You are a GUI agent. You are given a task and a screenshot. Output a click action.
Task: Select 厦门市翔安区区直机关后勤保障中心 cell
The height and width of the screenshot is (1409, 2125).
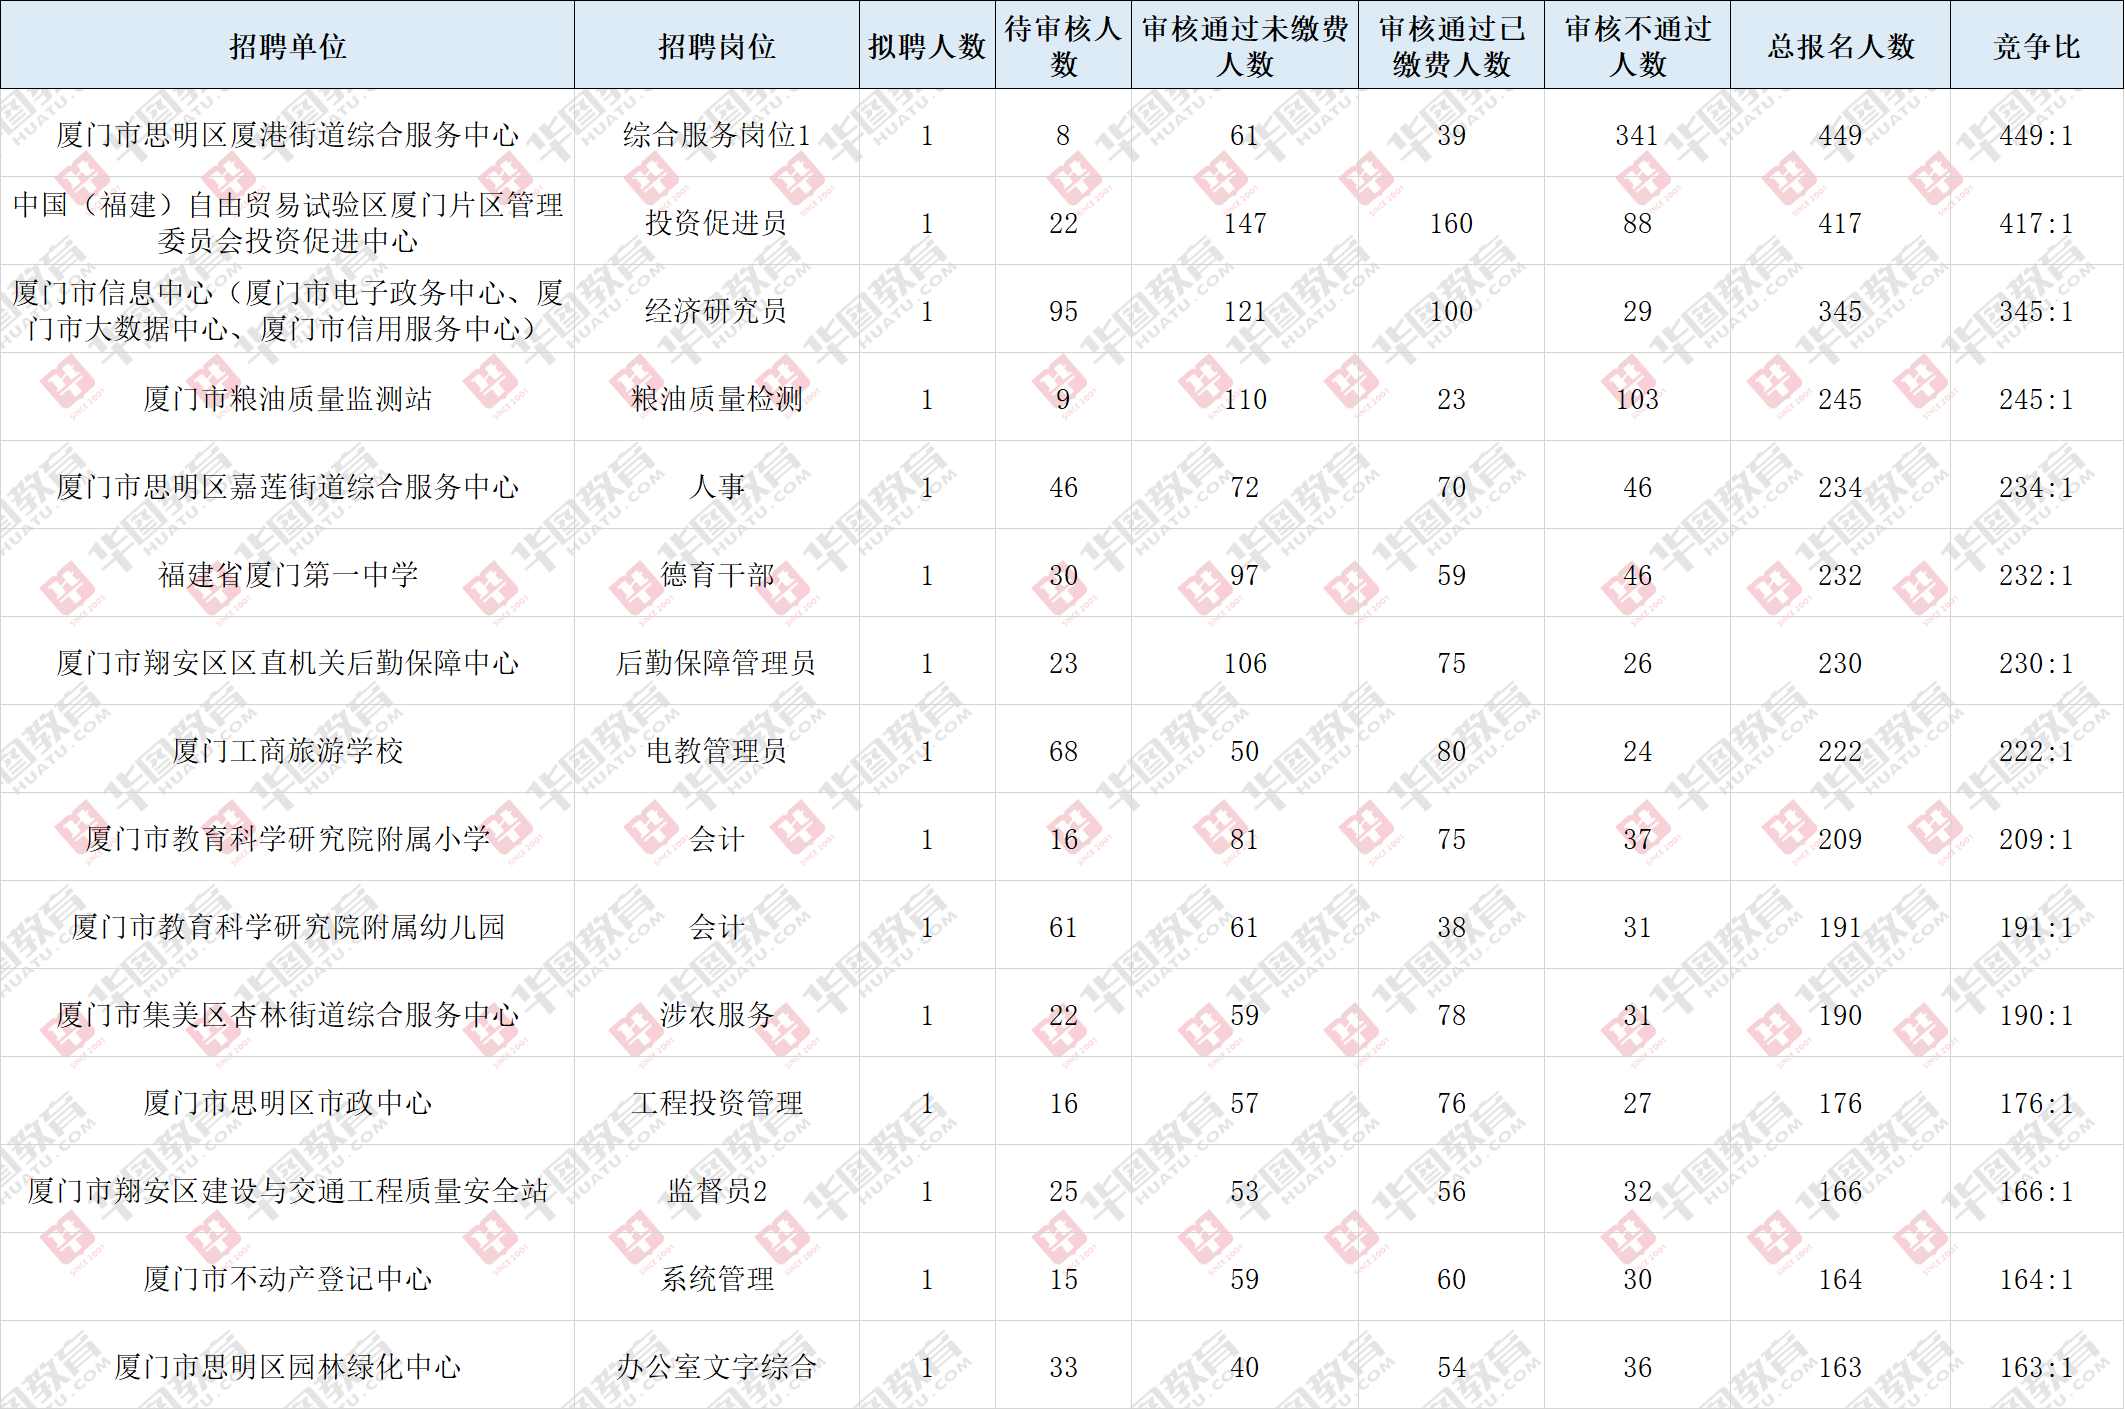click(287, 661)
